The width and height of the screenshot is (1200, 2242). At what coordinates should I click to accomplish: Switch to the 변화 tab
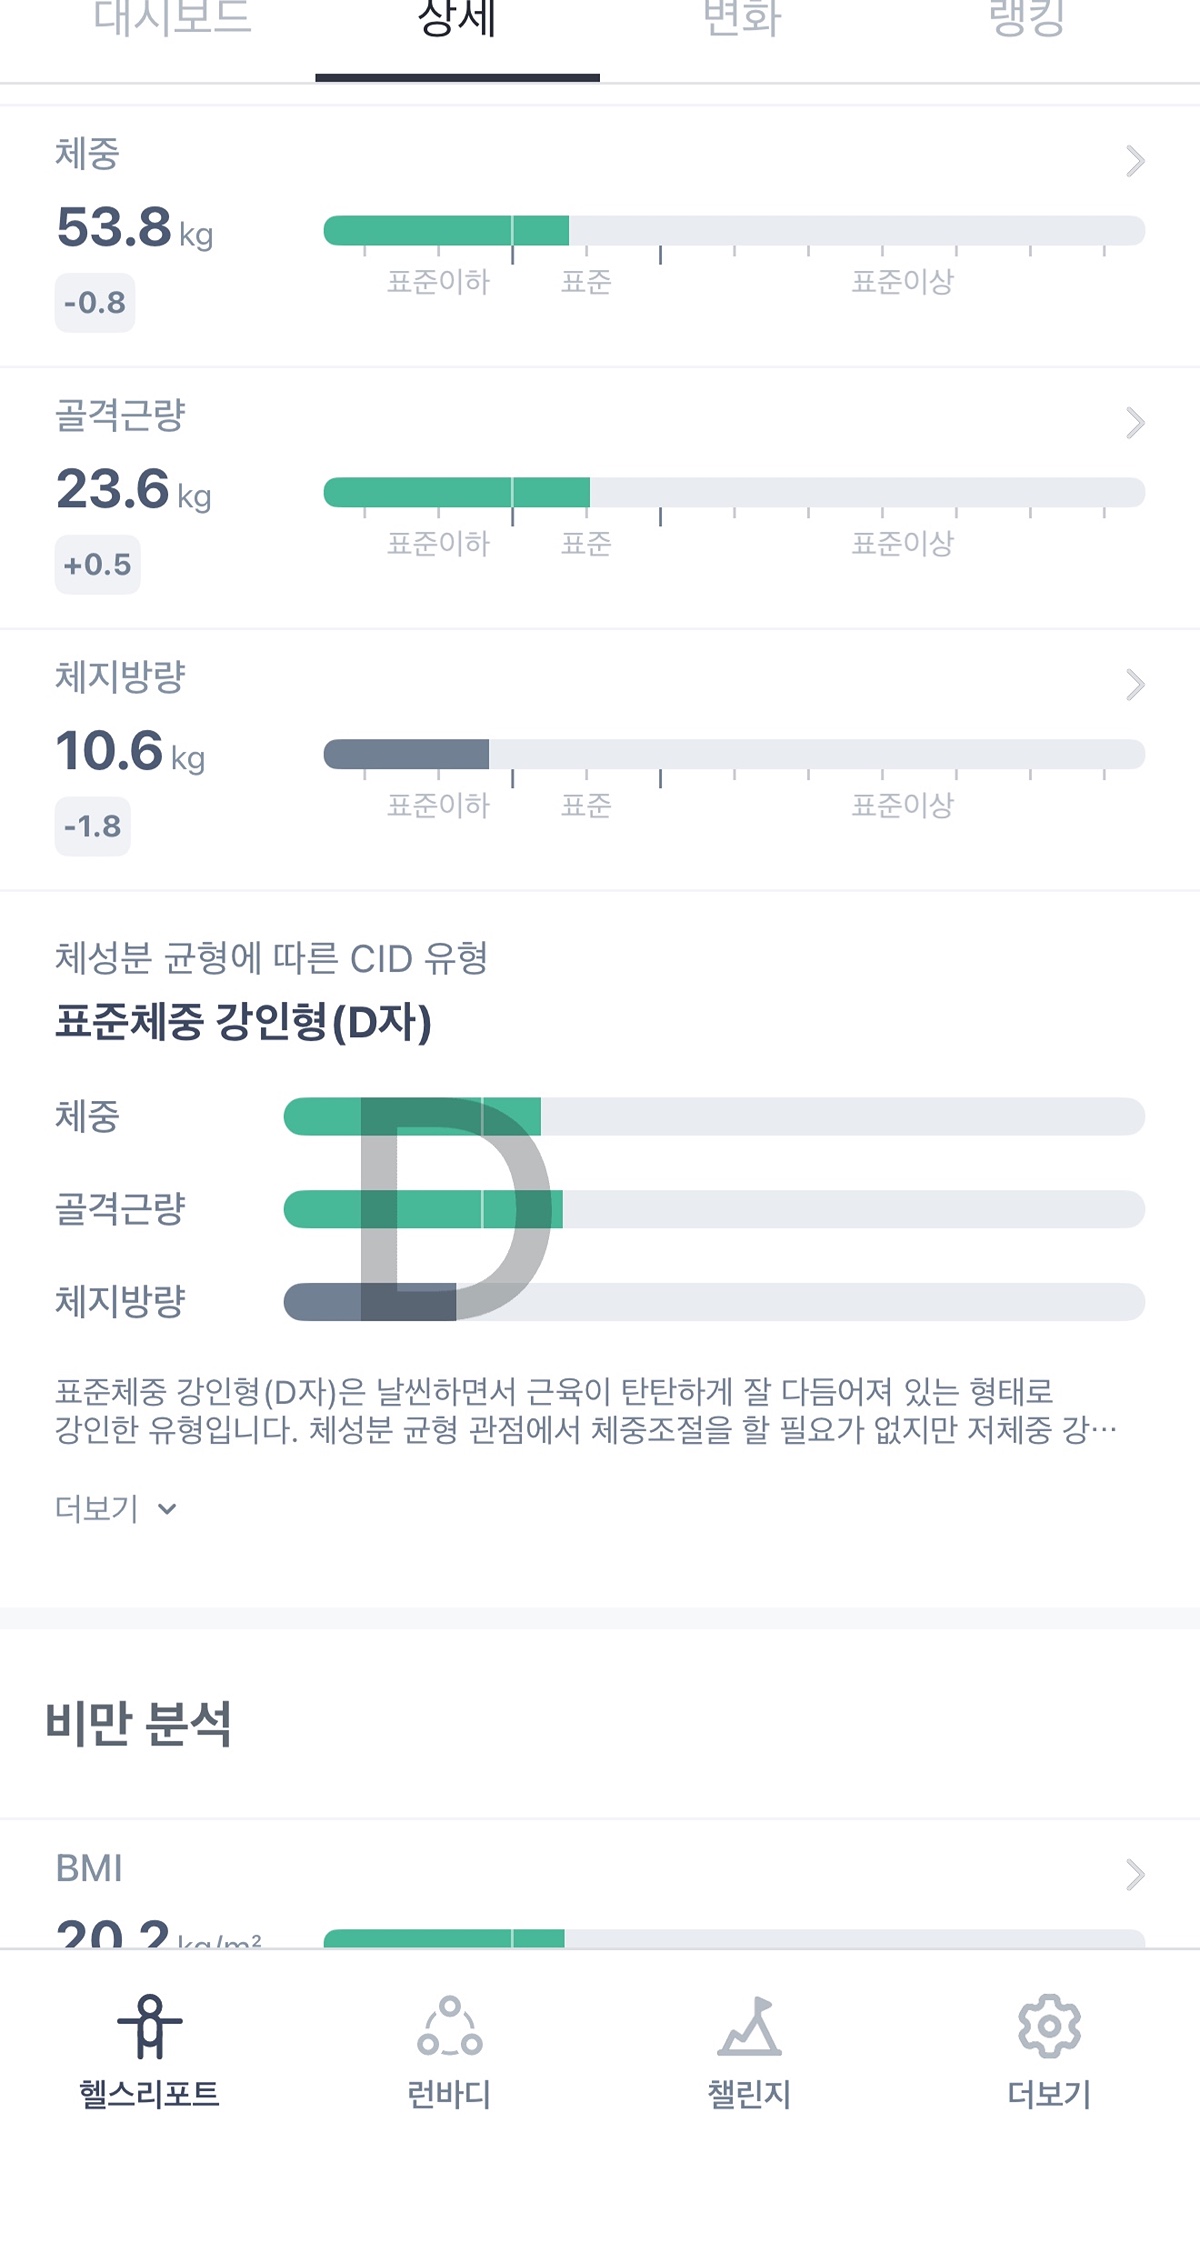click(x=742, y=20)
